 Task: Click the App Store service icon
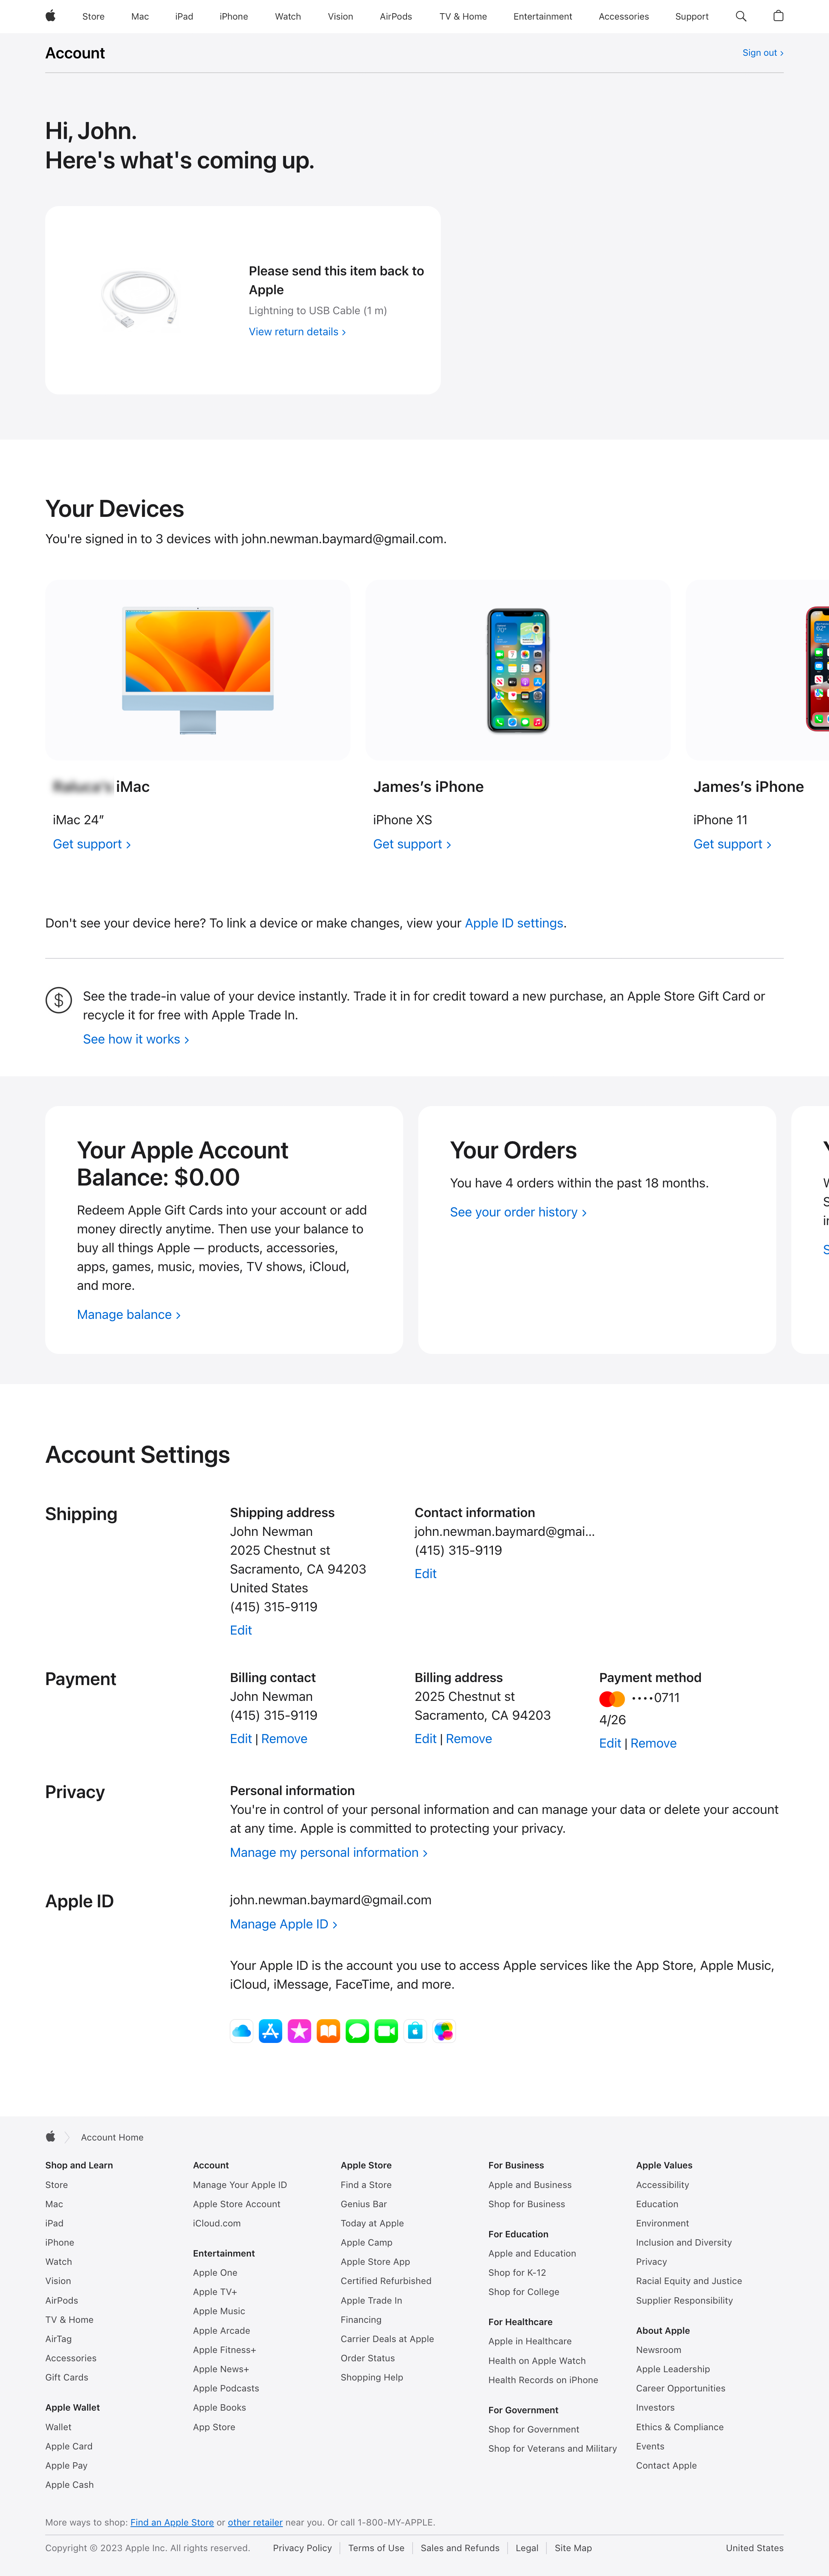[x=270, y=2031]
